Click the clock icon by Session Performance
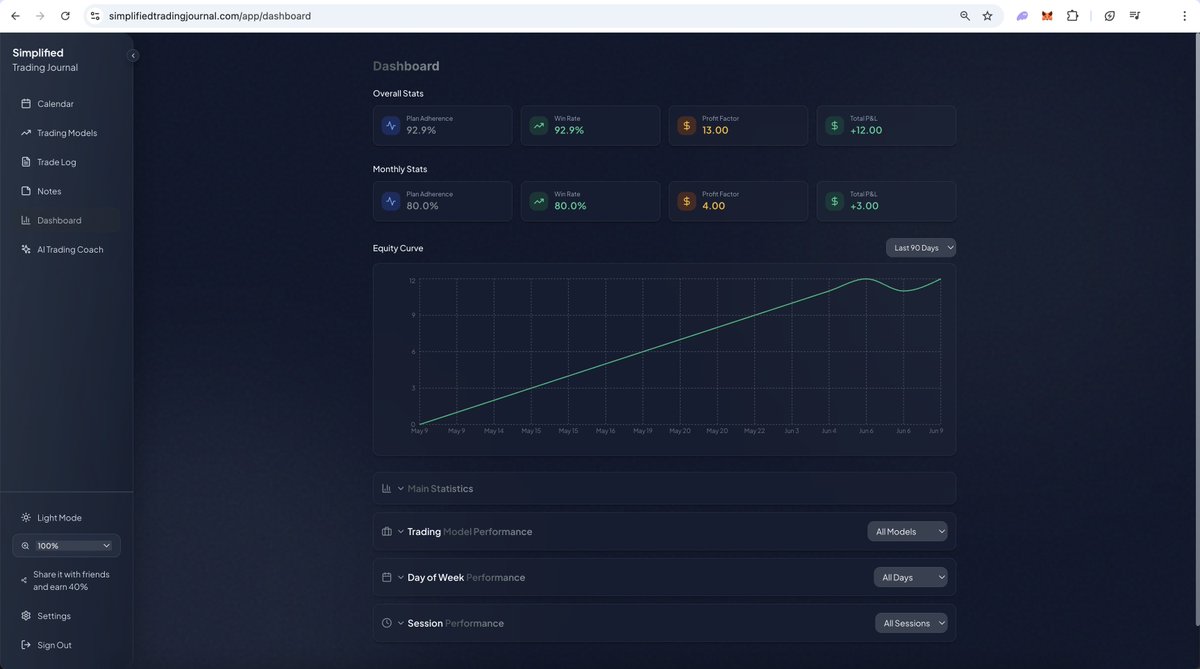The image size is (1200, 669). [x=387, y=623]
